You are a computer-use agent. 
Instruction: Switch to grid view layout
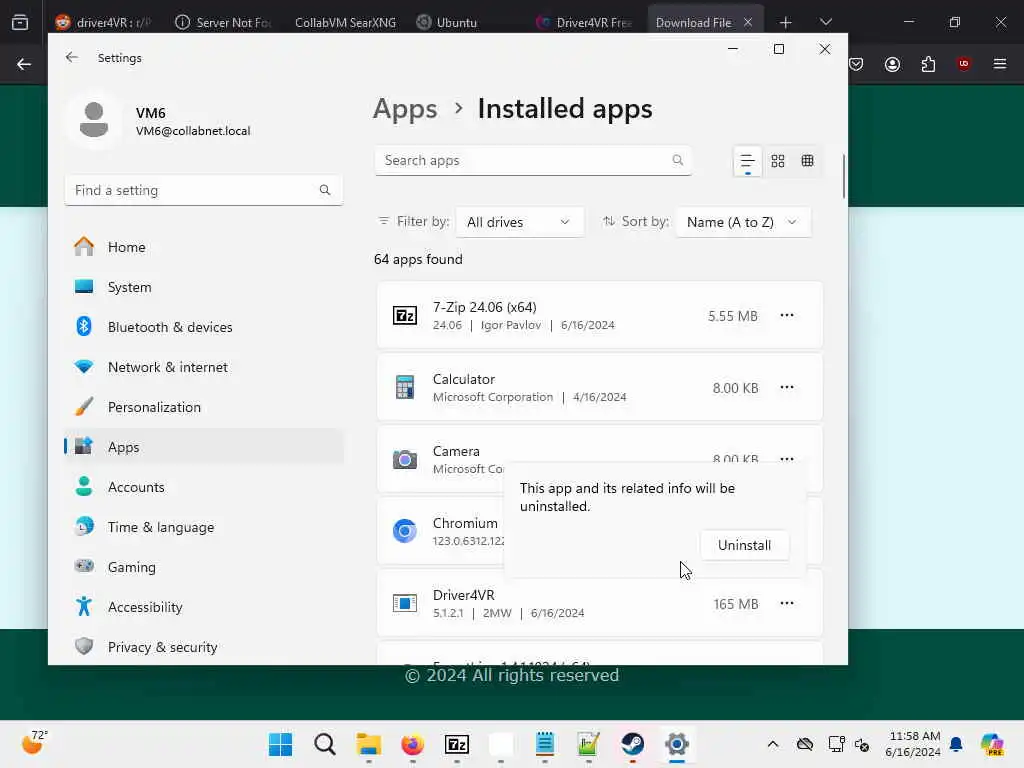click(x=778, y=161)
